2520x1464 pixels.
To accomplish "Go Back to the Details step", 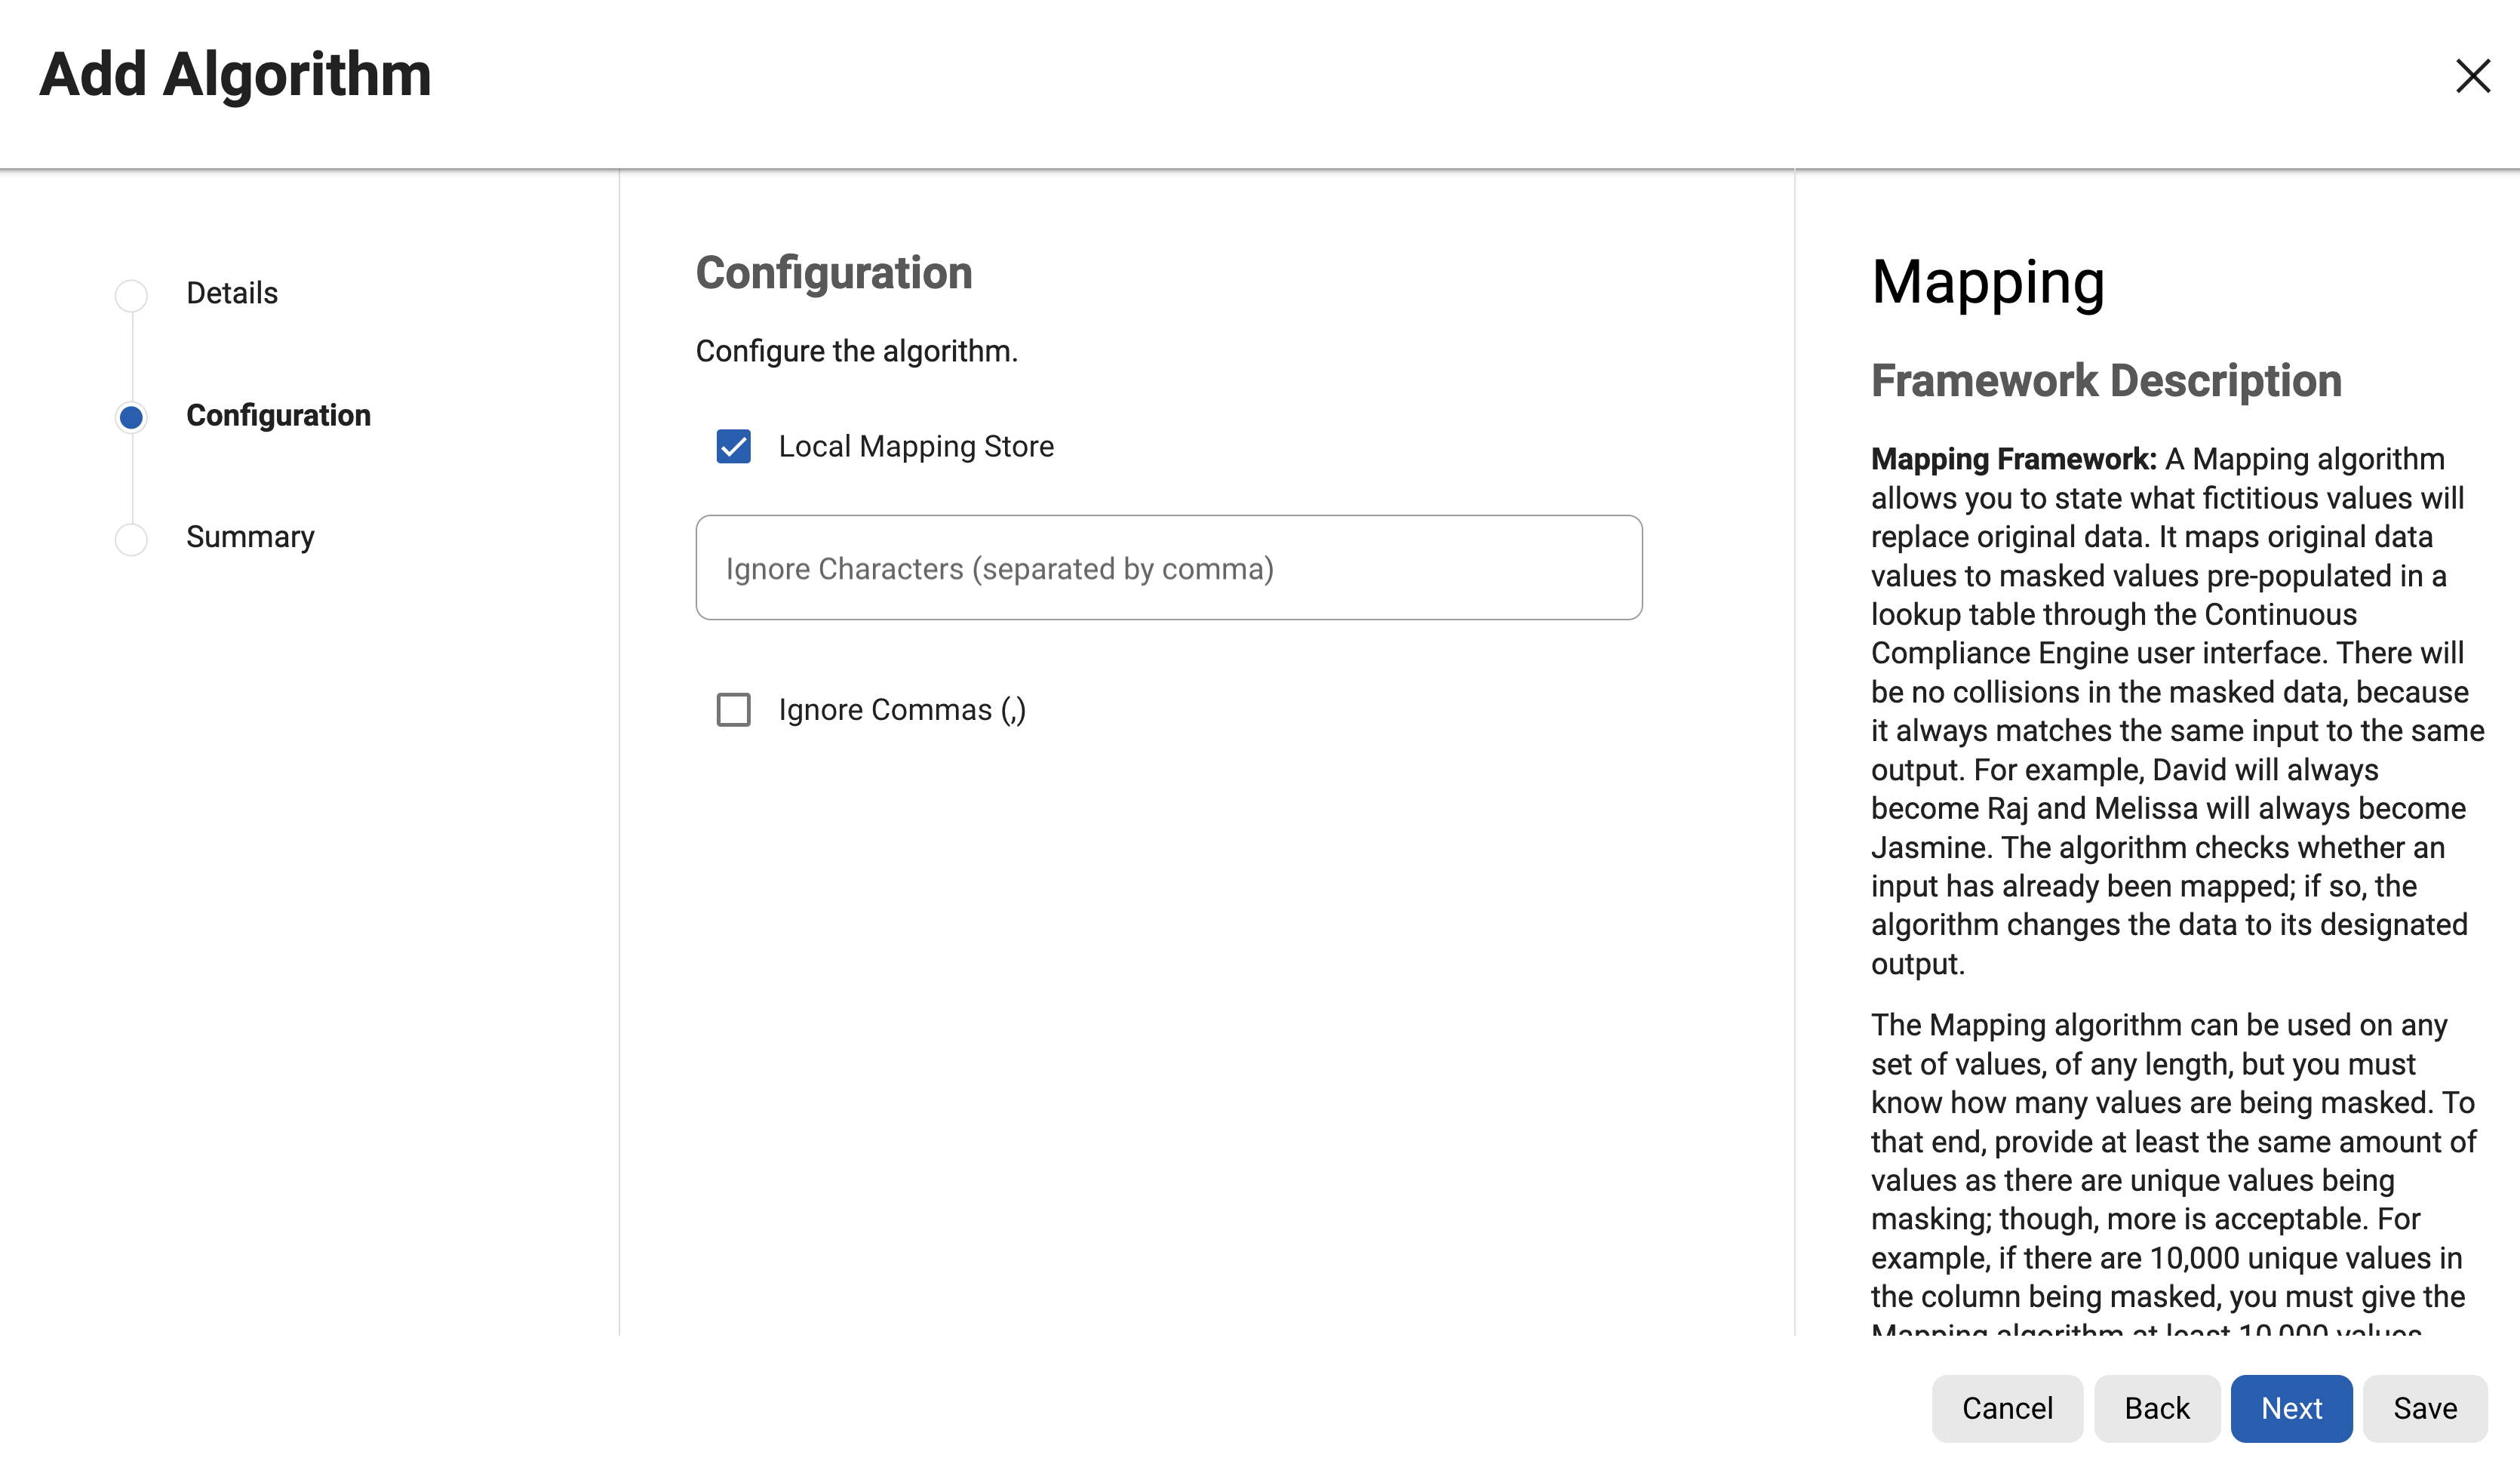I will (x=2156, y=1408).
